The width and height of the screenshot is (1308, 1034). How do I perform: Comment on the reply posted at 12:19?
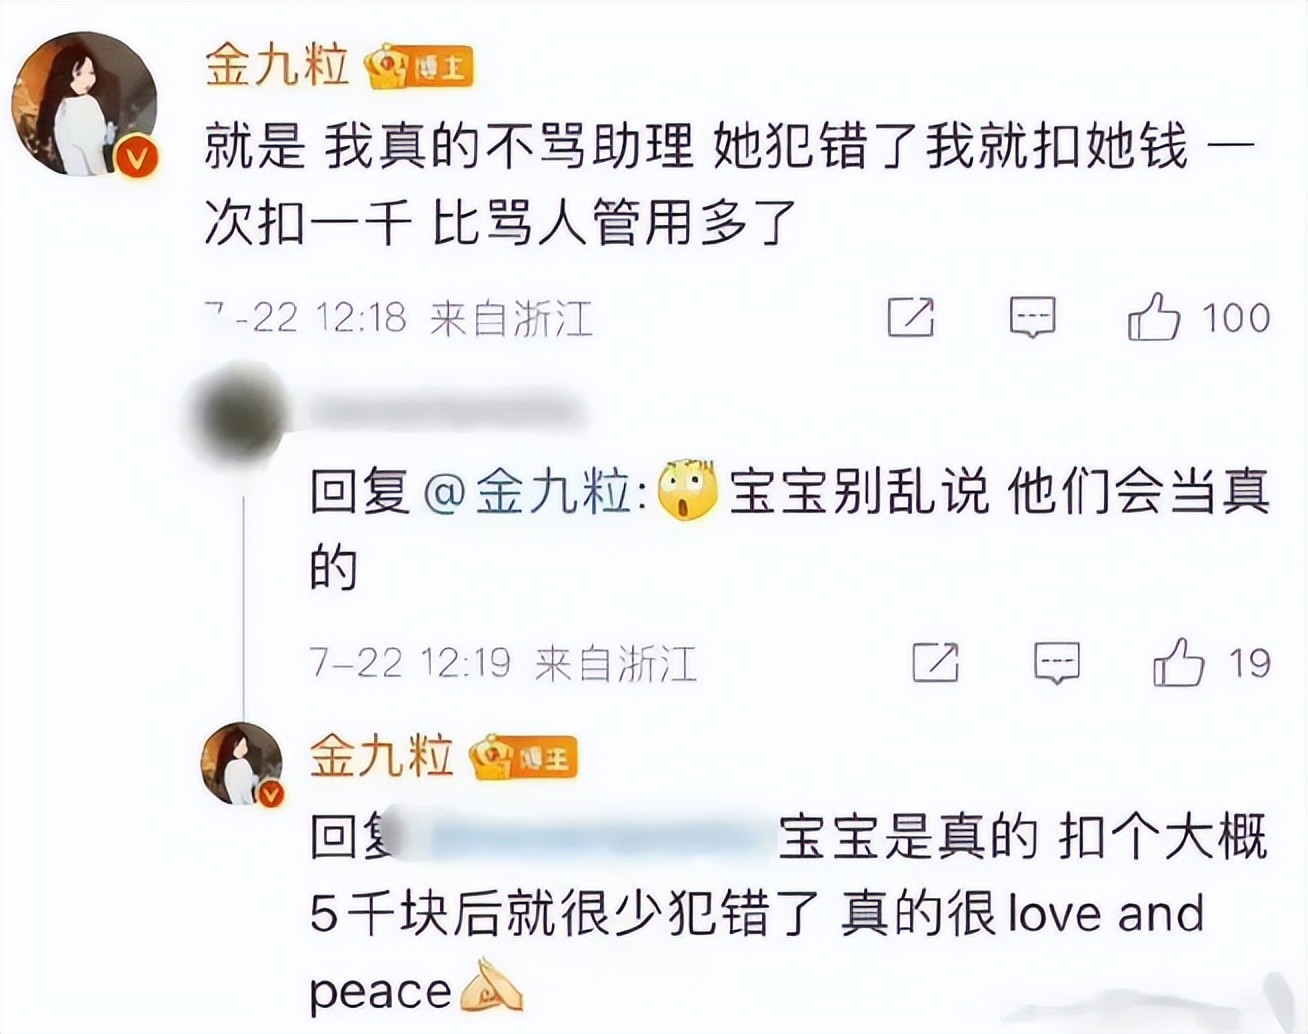tap(1057, 662)
